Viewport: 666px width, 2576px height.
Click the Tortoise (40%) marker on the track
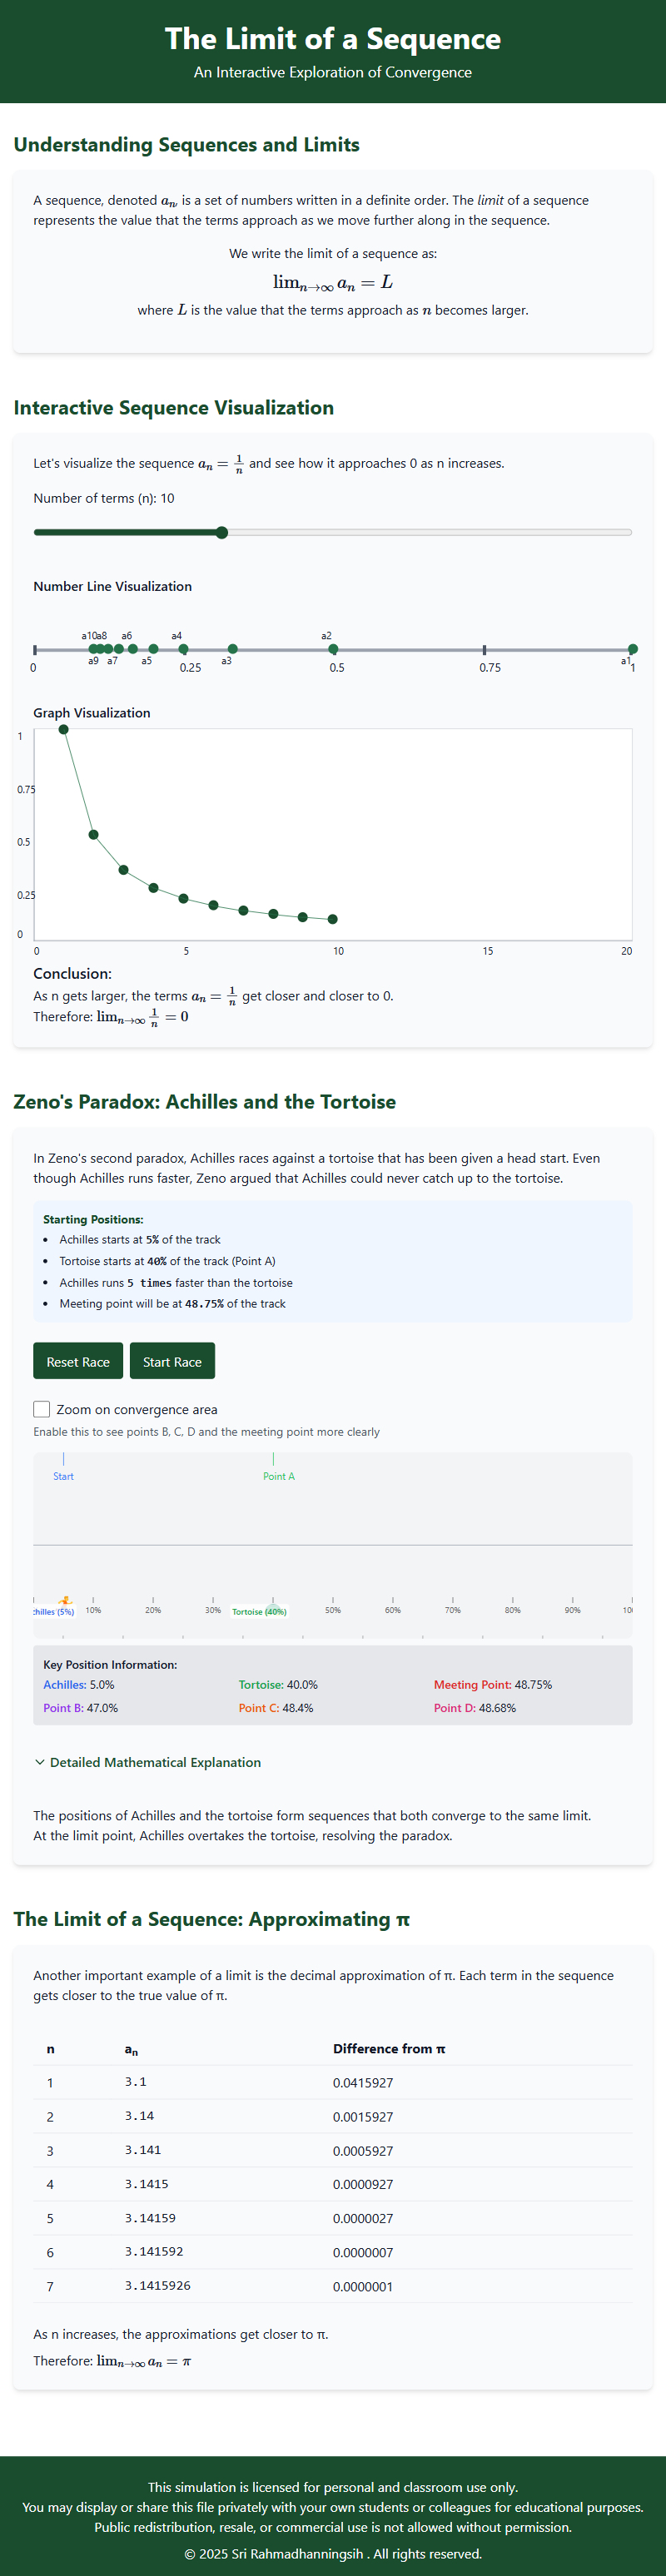[x=260, y=1611]
